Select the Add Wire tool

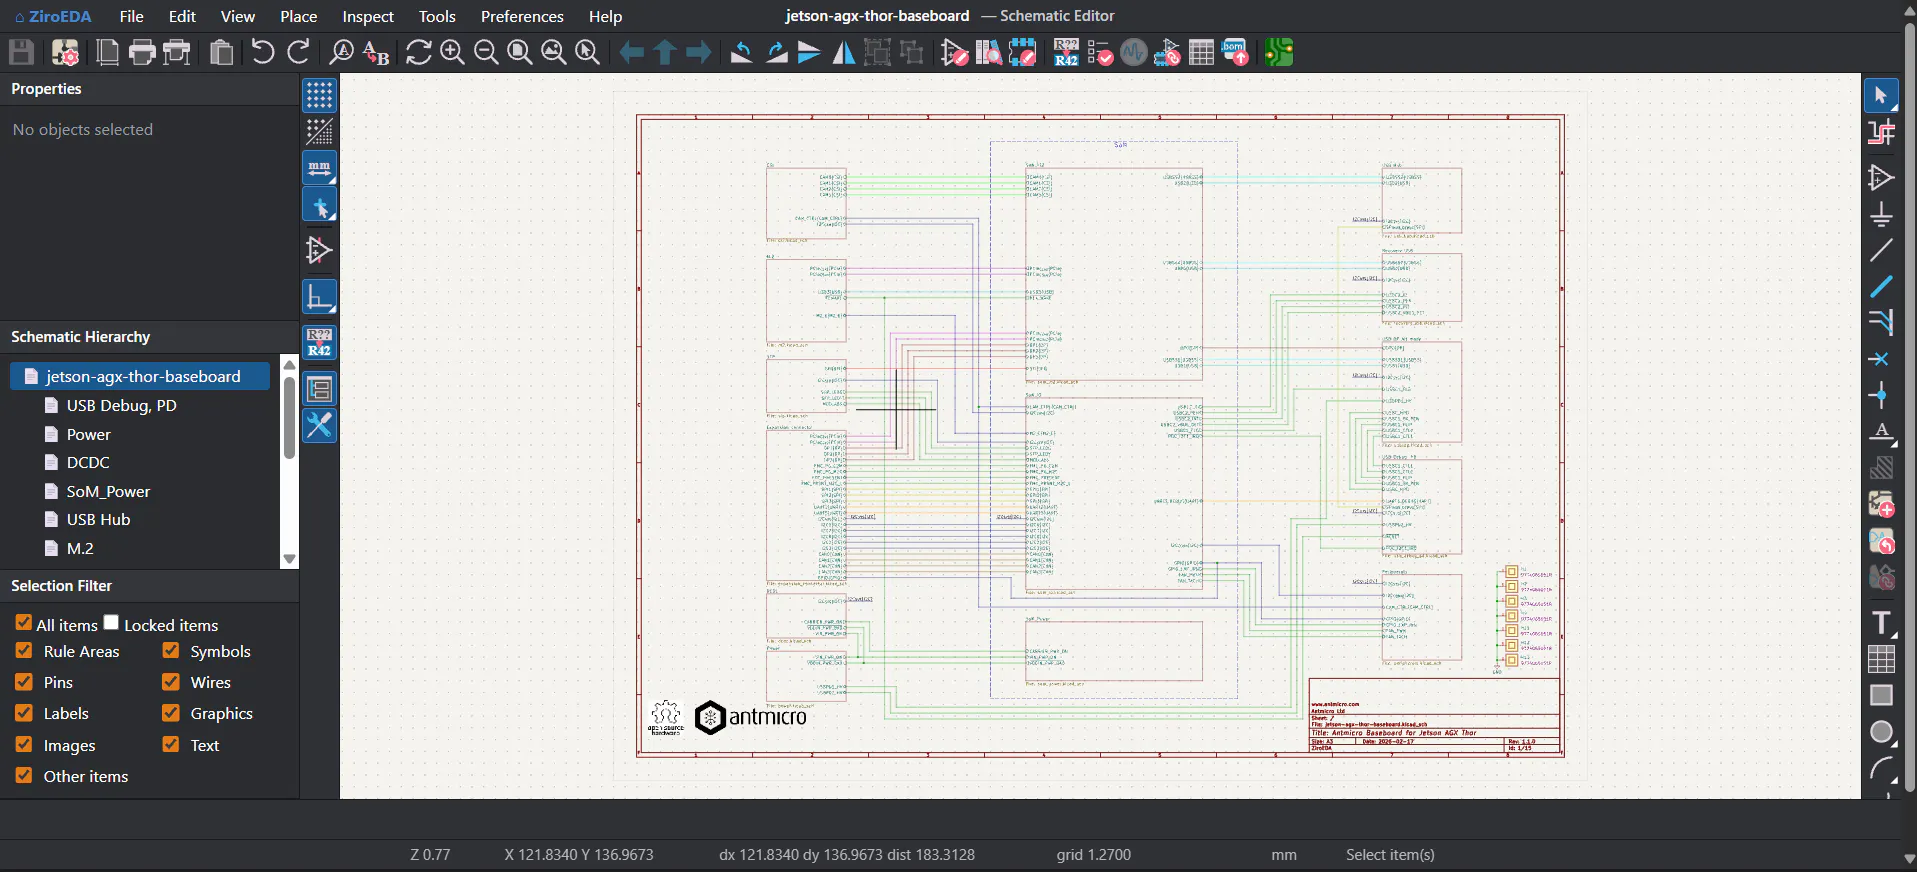pos(1881,250)
